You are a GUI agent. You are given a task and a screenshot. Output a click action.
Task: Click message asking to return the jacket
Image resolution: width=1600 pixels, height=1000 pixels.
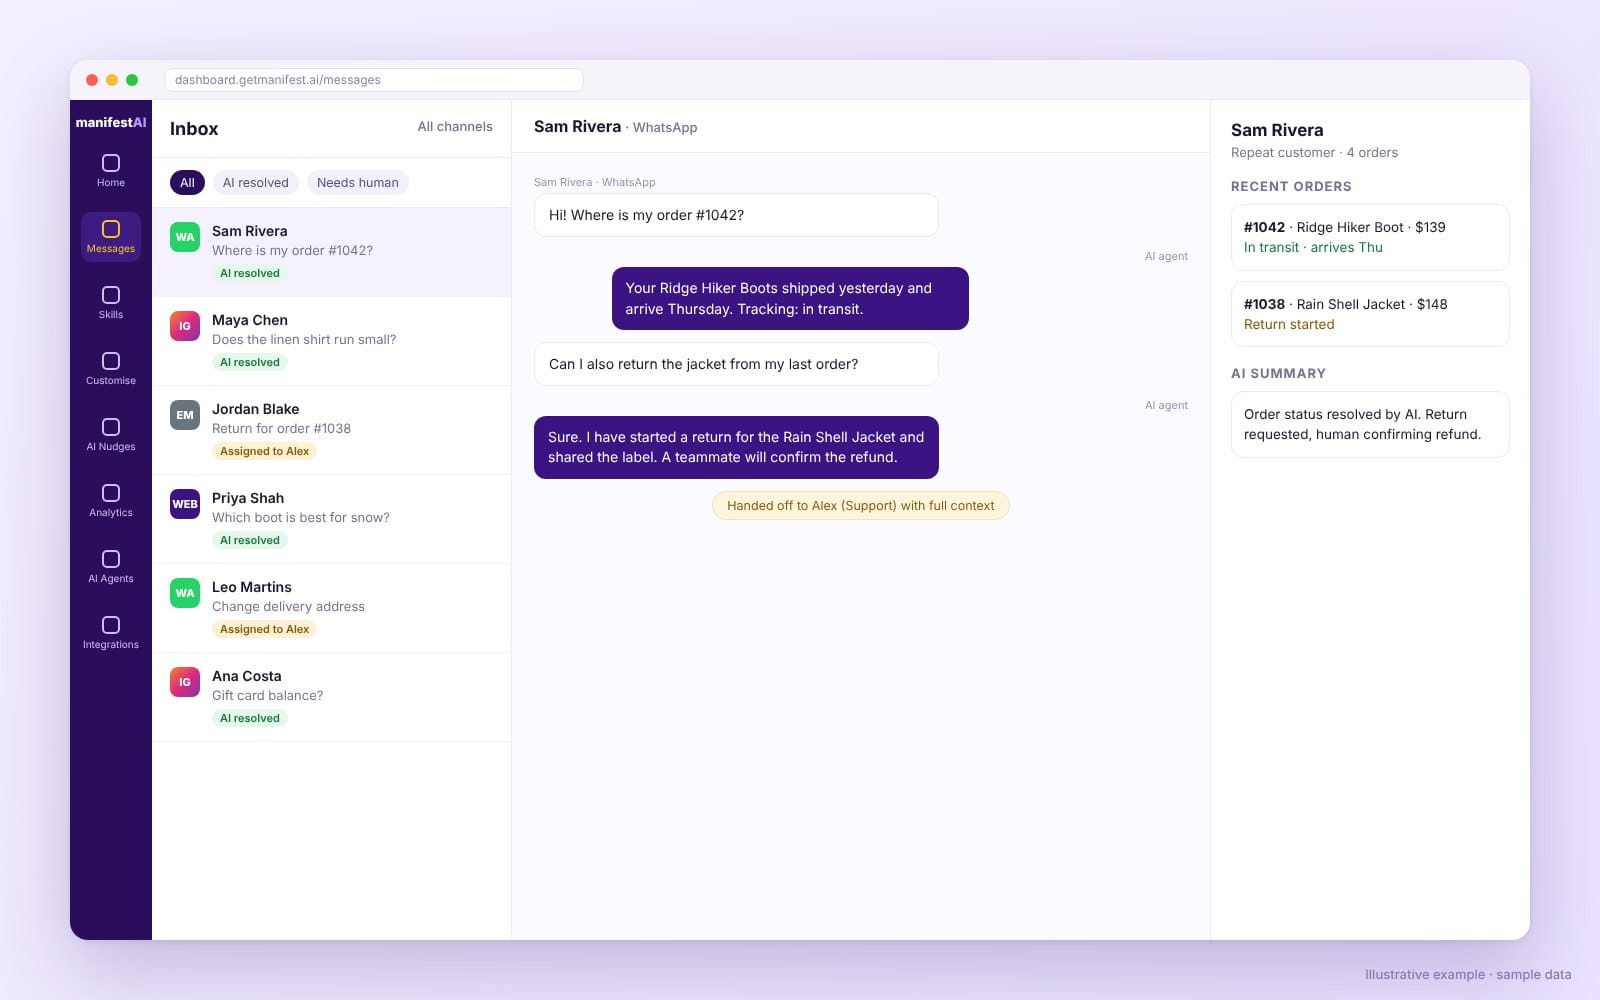(x=736, y=364)
